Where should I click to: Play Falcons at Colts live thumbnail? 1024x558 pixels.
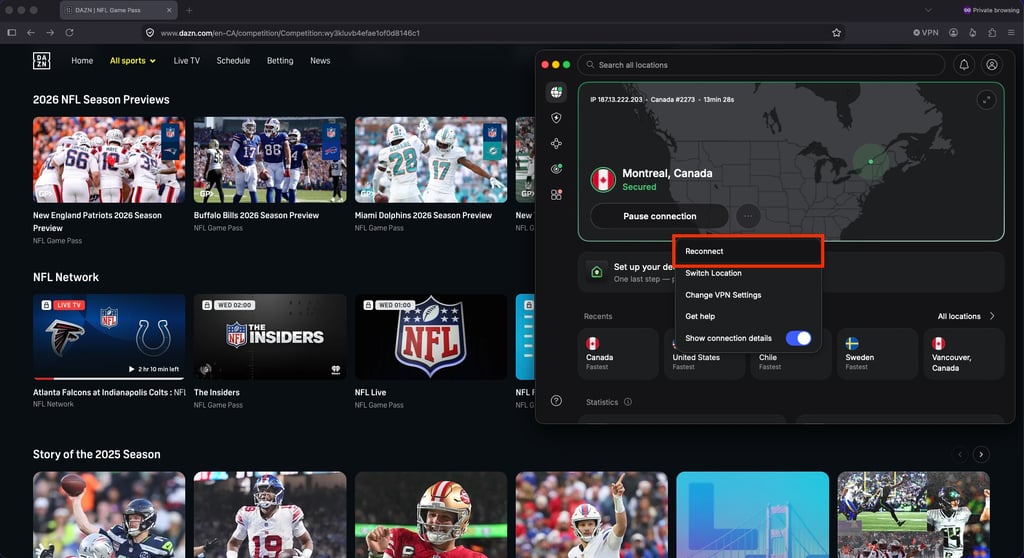109,336
